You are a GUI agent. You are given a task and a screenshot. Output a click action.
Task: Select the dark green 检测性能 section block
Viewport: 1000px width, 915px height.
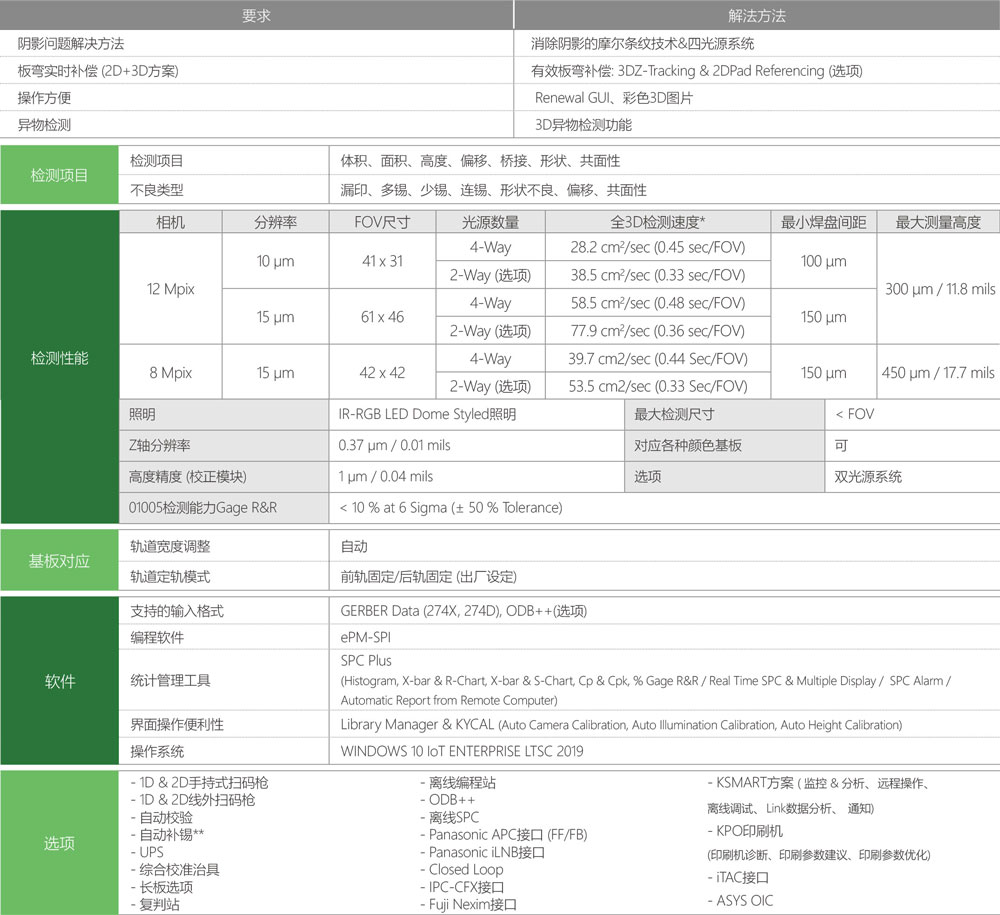[x=59, y=357]
